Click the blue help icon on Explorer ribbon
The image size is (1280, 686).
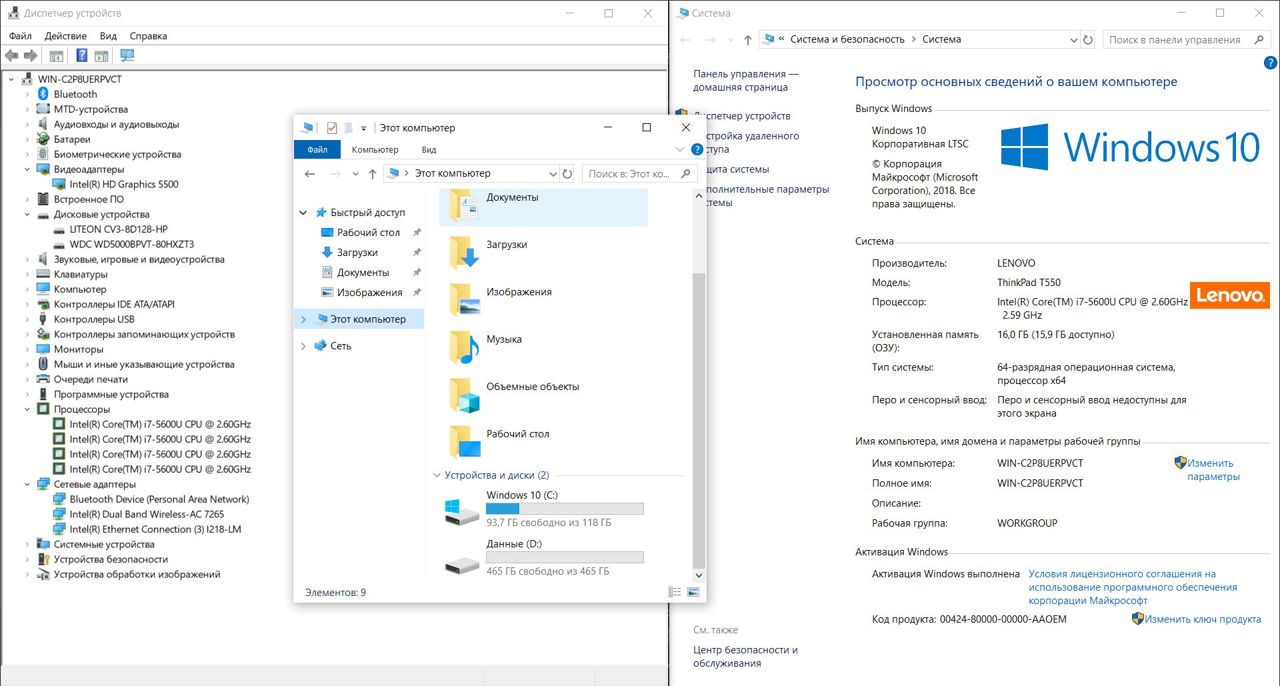click(x=697, y=150)
